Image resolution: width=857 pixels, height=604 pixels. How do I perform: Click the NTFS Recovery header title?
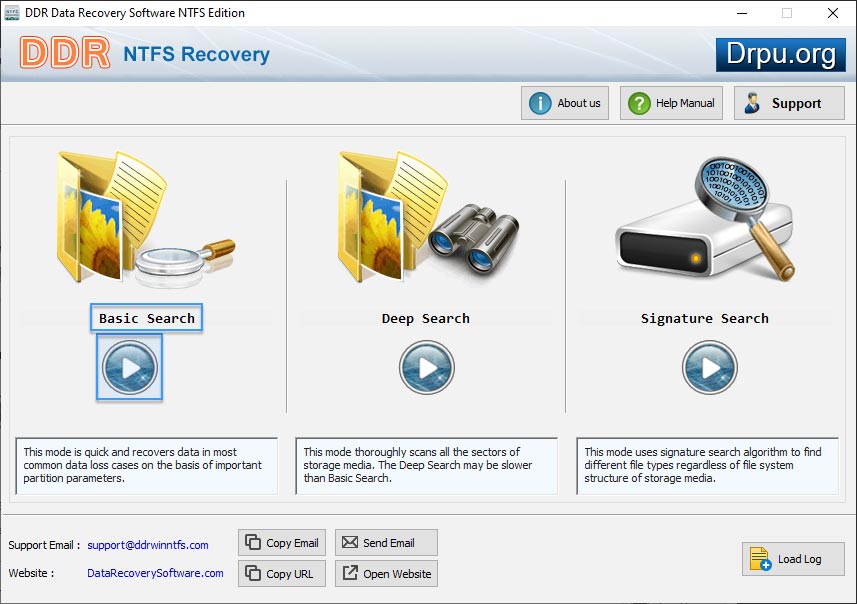[196, 54]
